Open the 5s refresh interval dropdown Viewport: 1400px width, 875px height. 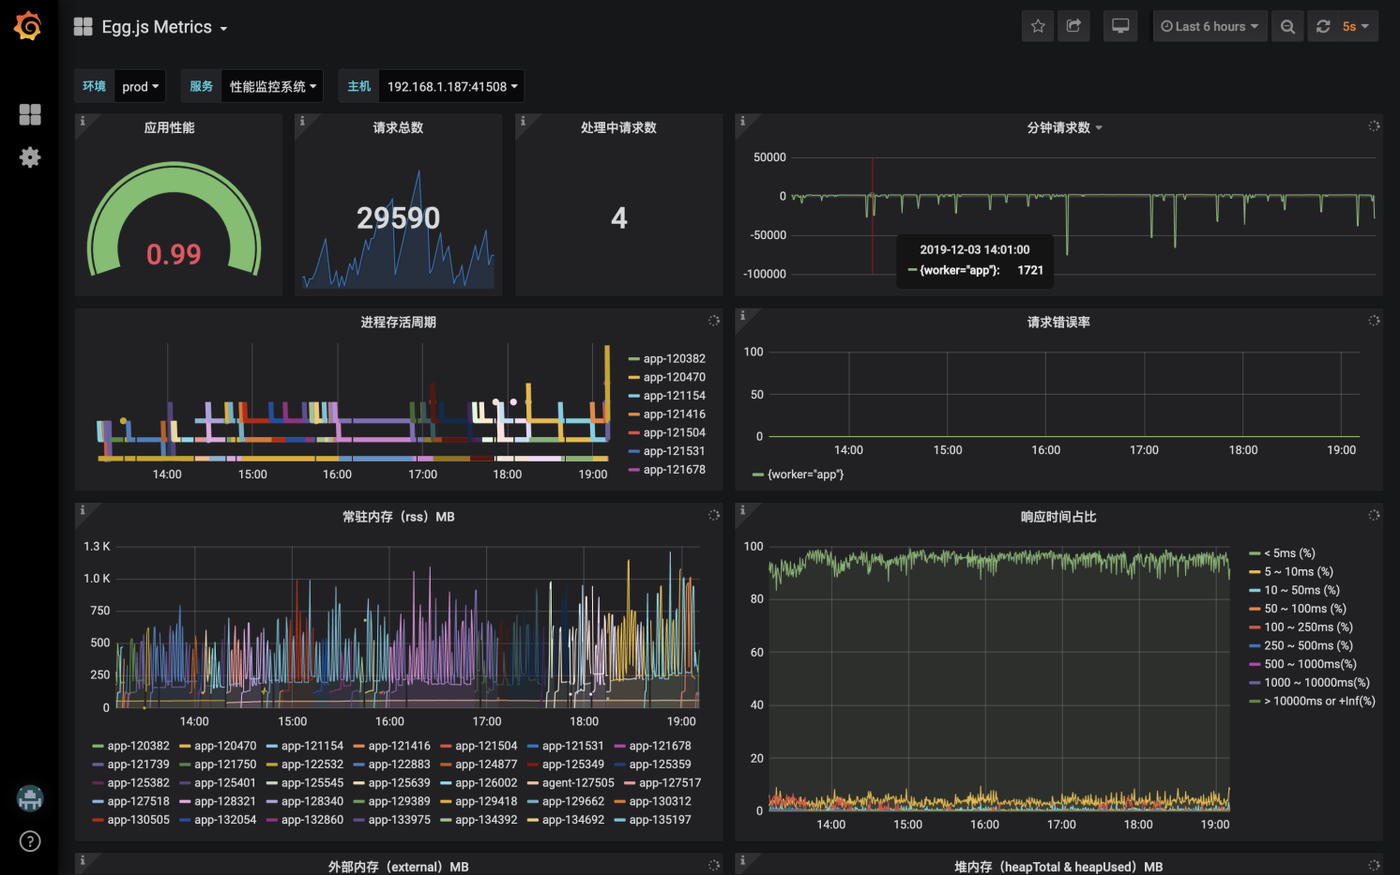pyautogui.click(x=1356, y=26)
